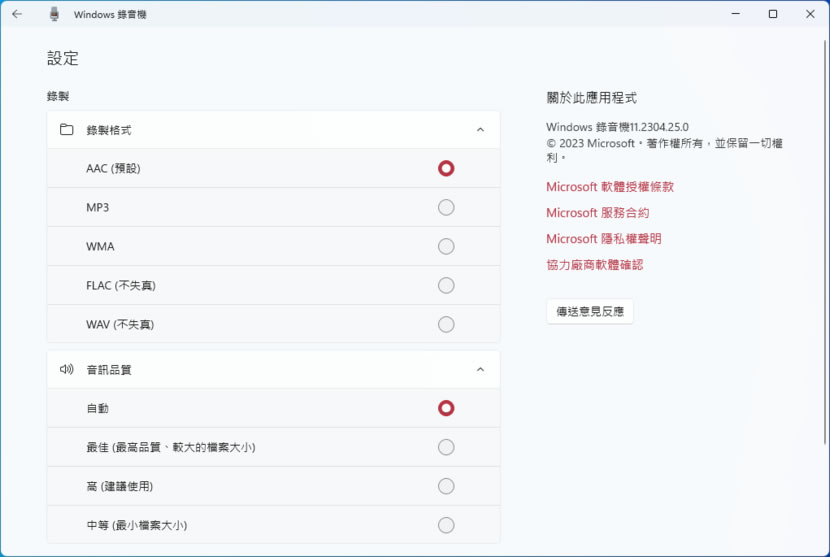830x557 pixels.
Task: Click the 音訊品質 header text
Action: coord(109,370)
